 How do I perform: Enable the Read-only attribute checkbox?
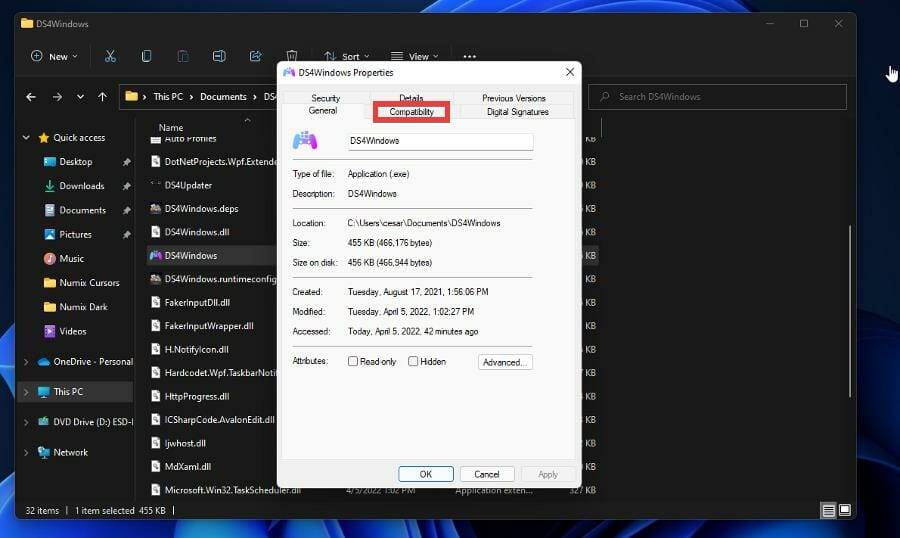[x=353, y=362]
